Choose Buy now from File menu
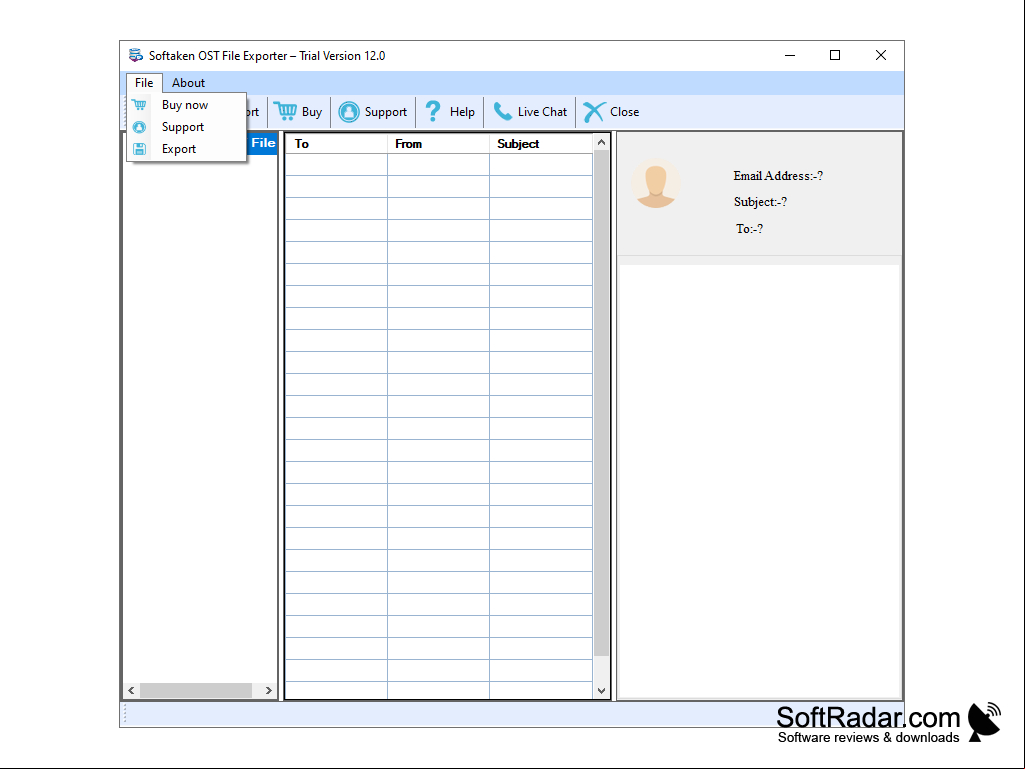 (x=186, y=105)
